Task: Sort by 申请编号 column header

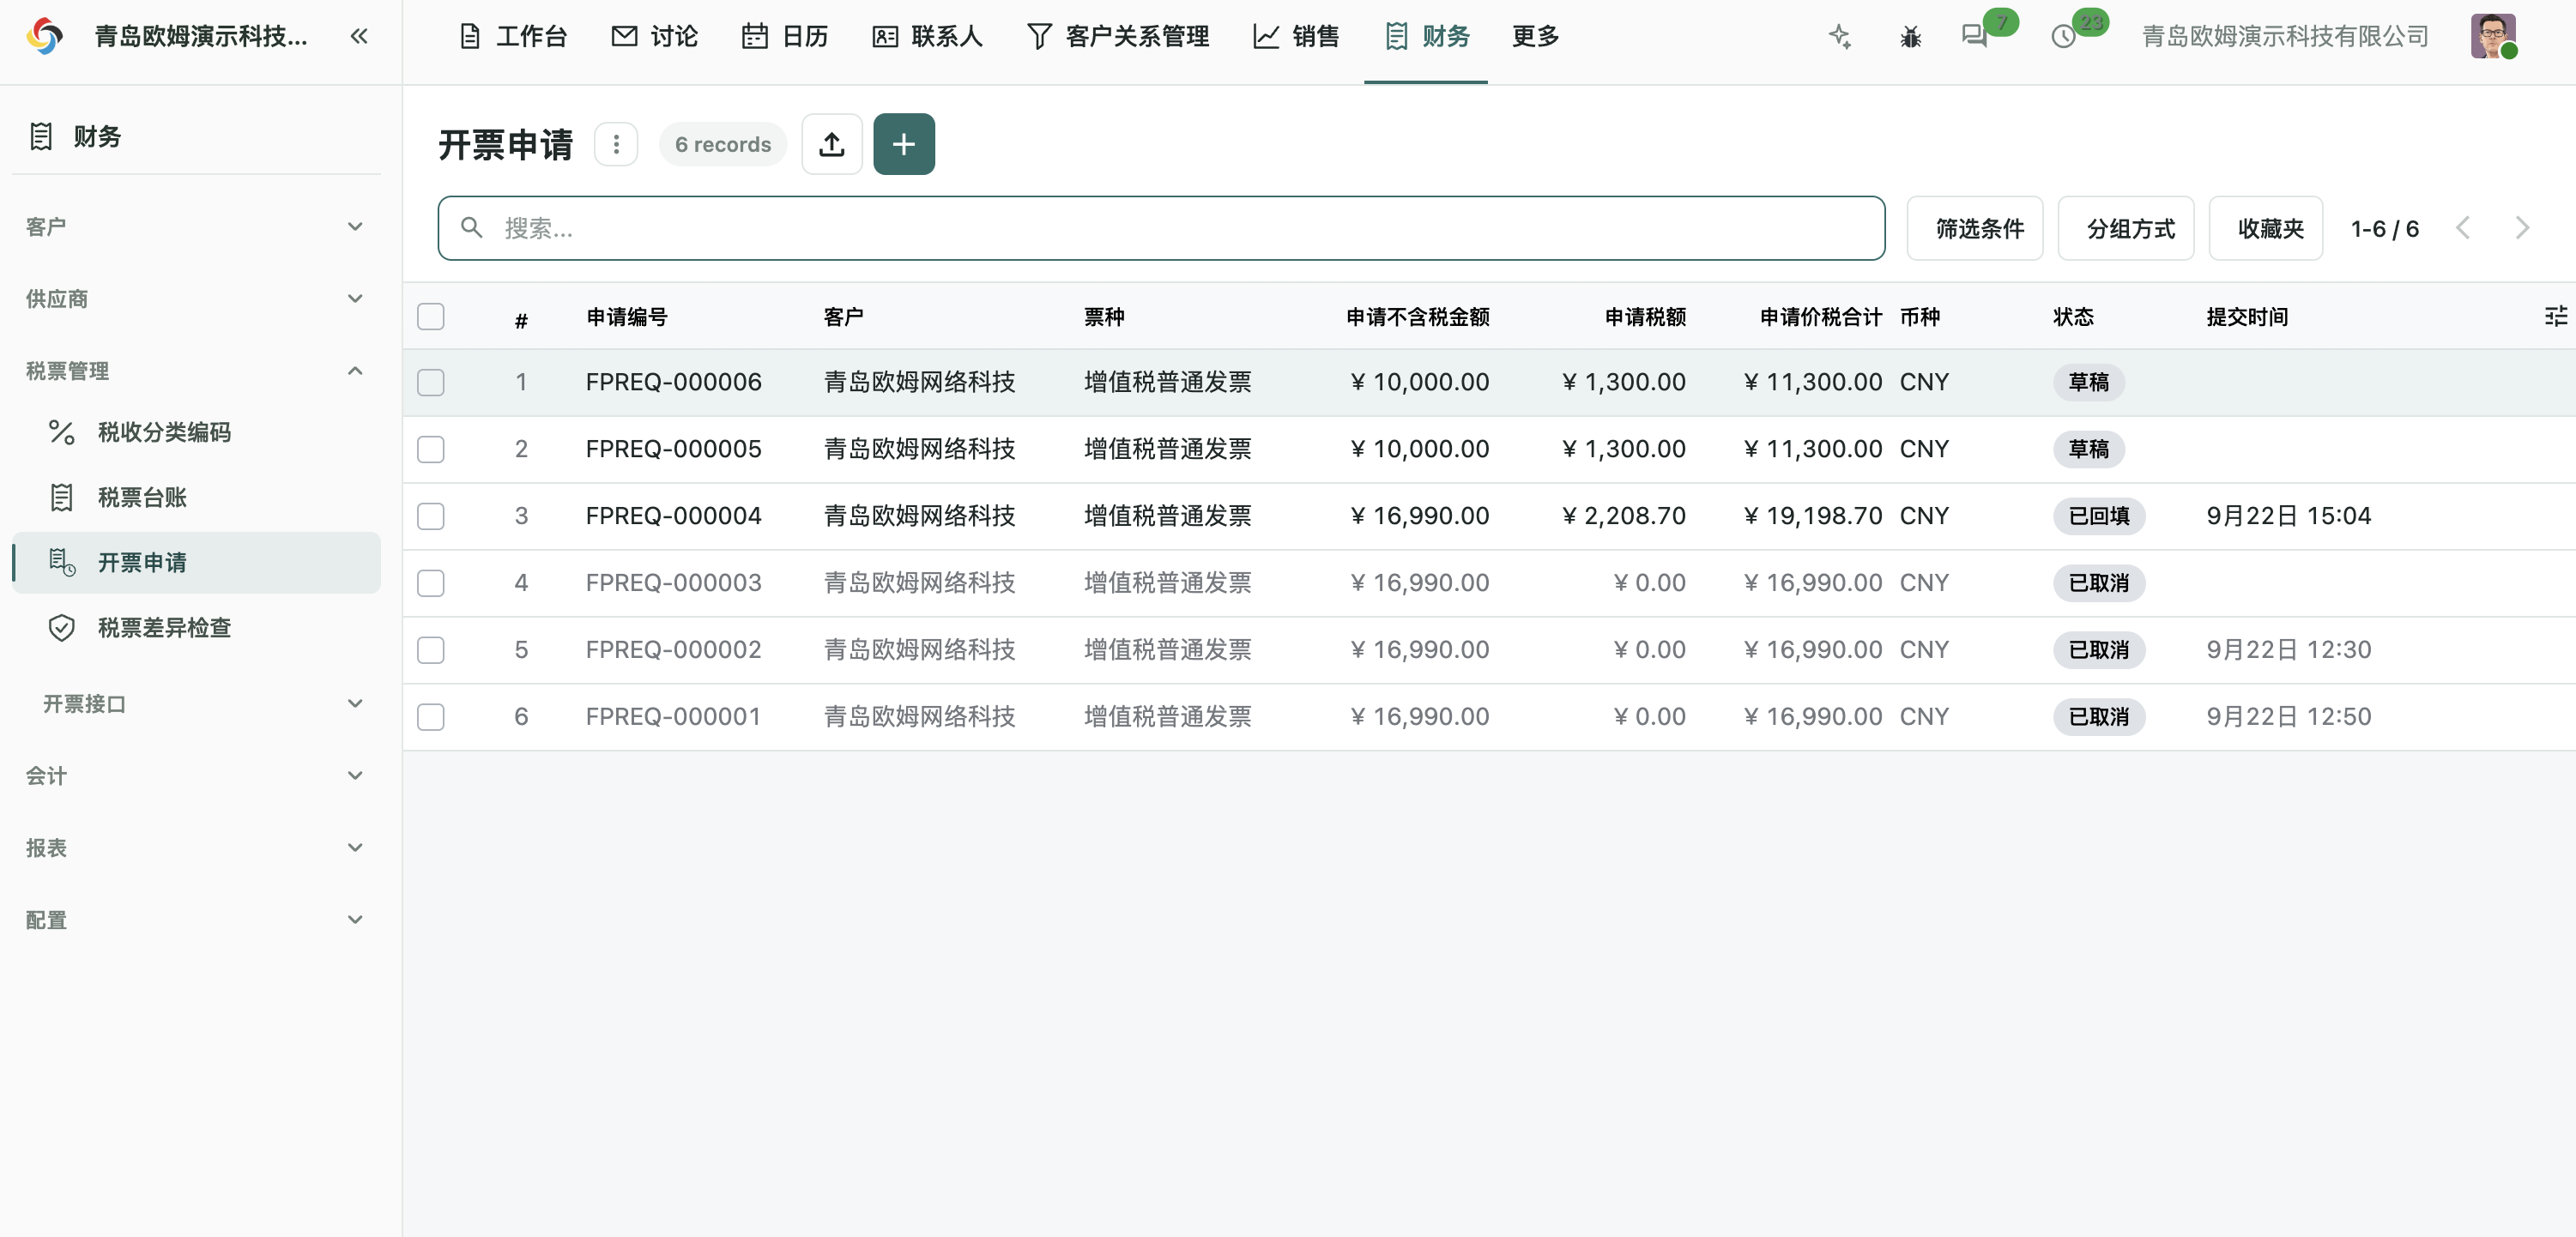Action: (627, 317)
